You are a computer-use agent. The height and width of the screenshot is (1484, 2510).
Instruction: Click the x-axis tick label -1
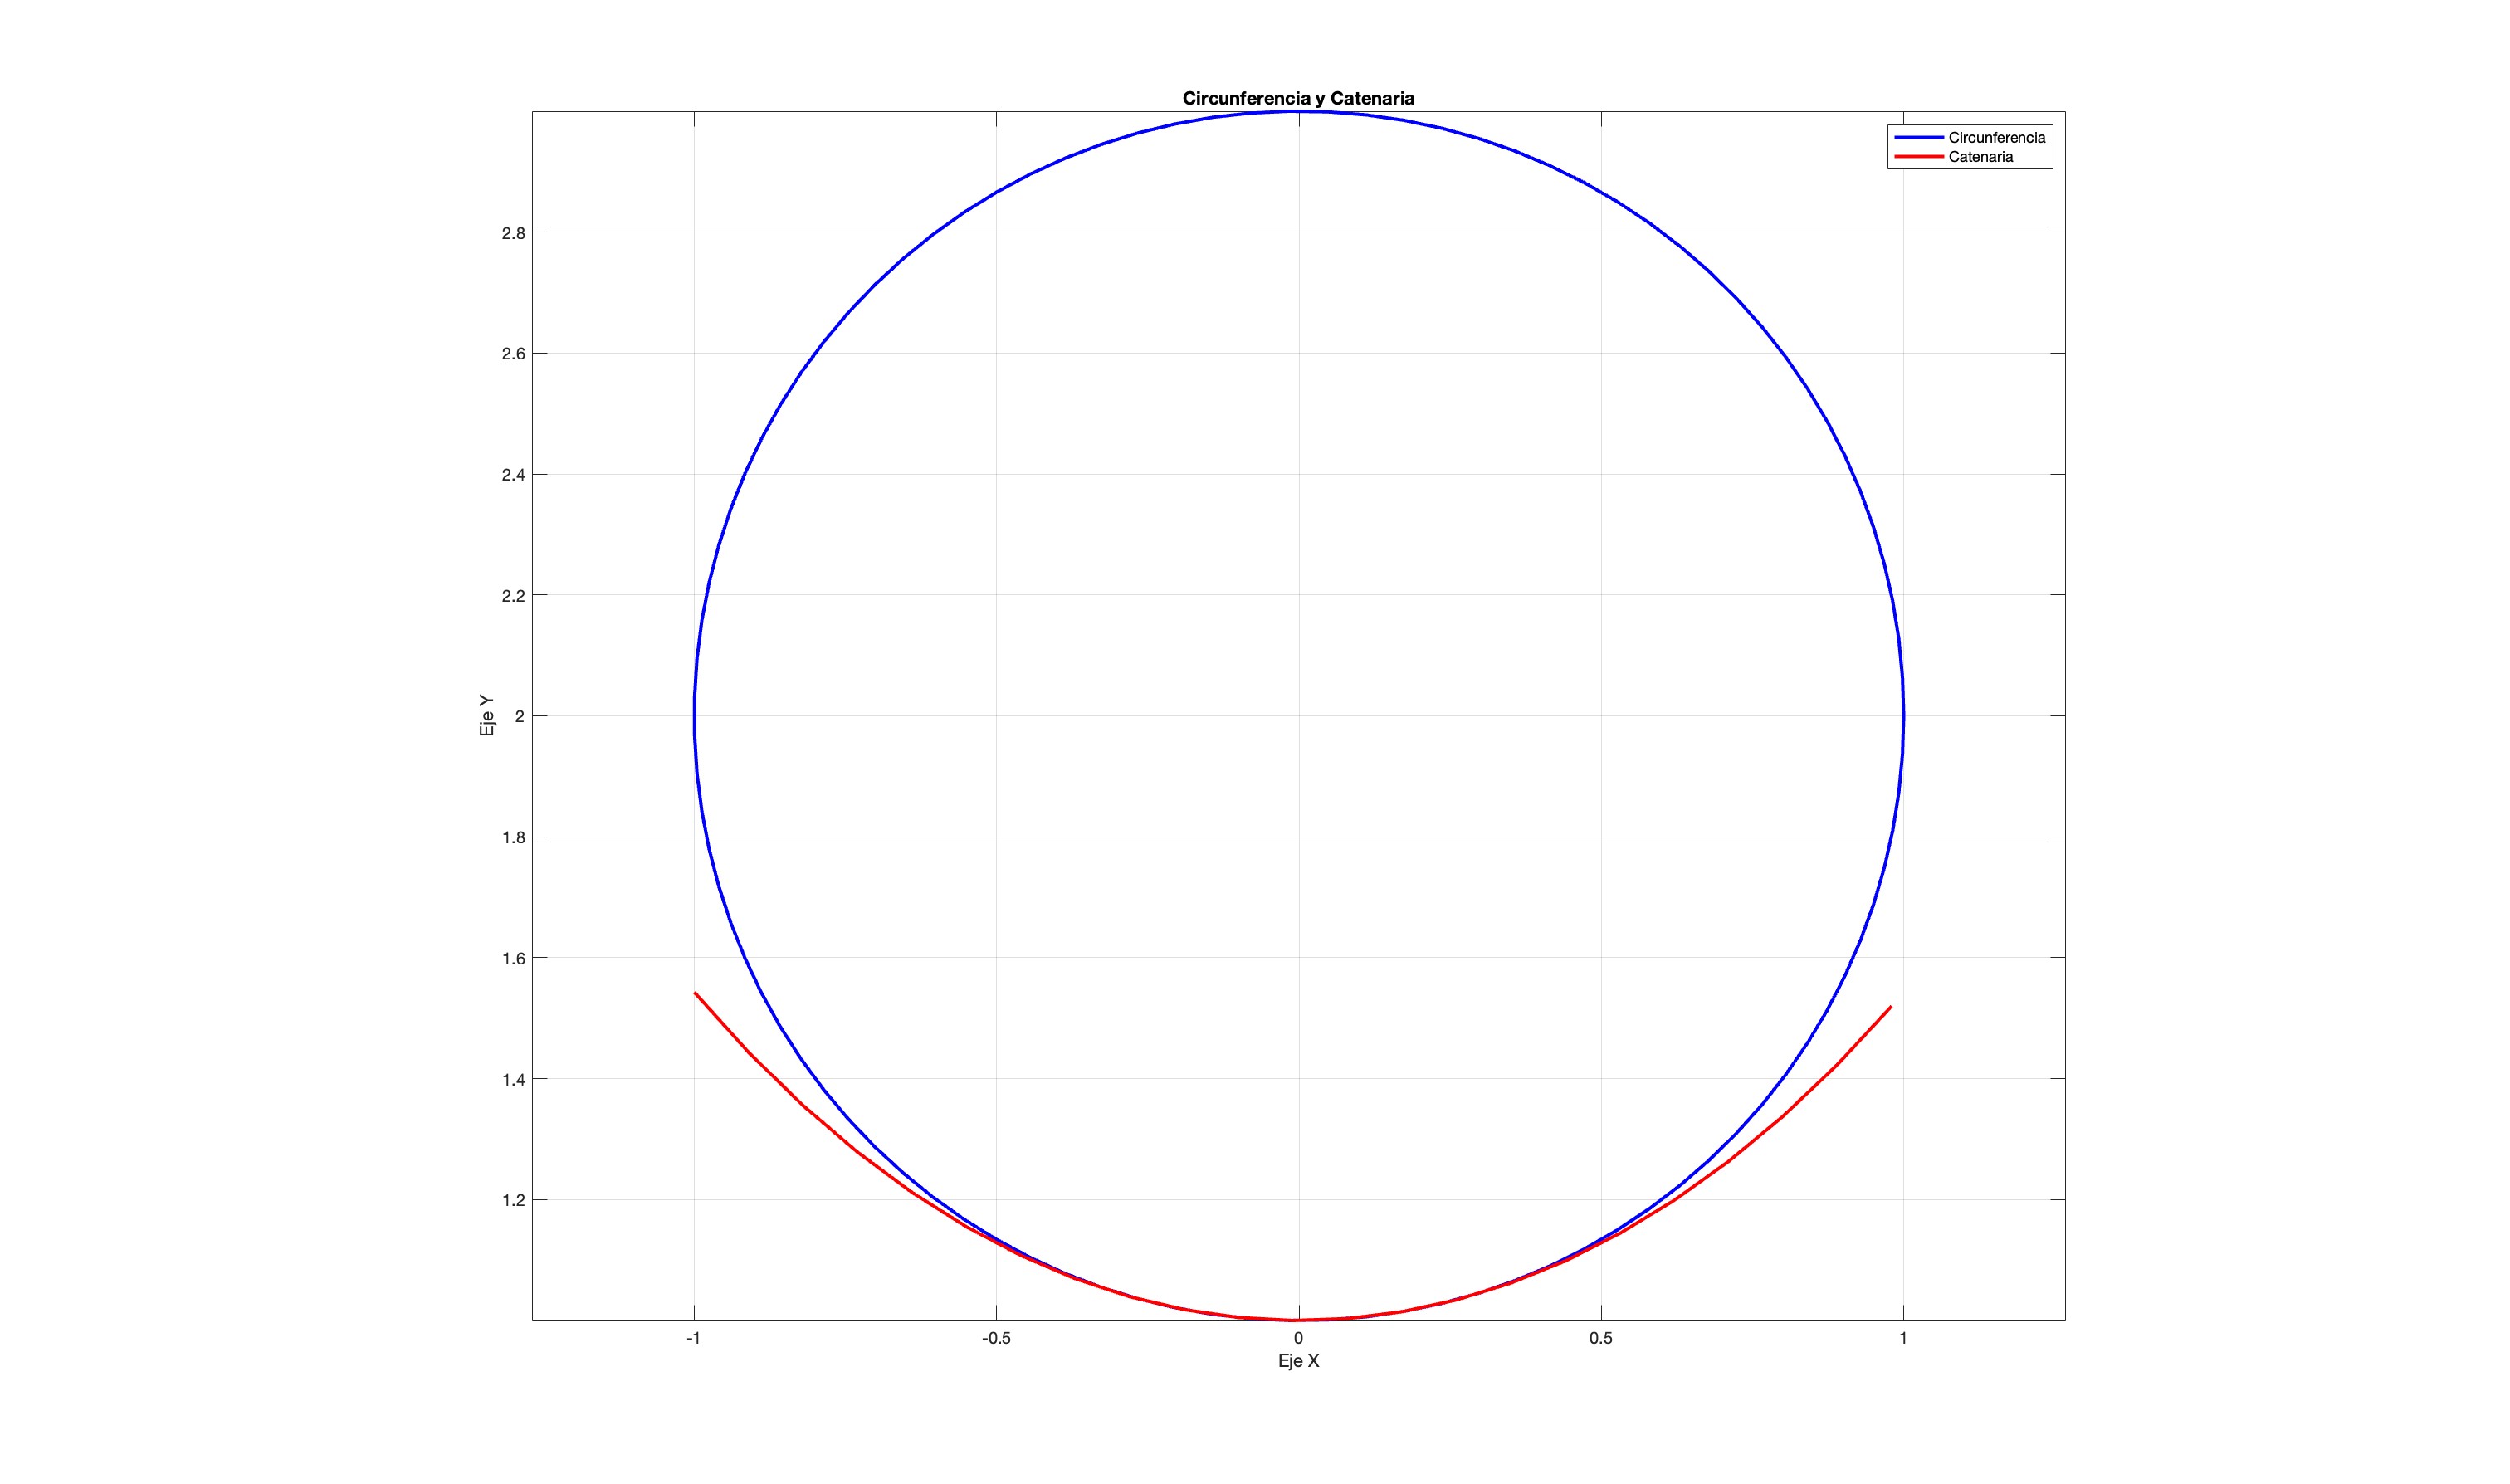pyautogui.click(x=693, y=1338)
